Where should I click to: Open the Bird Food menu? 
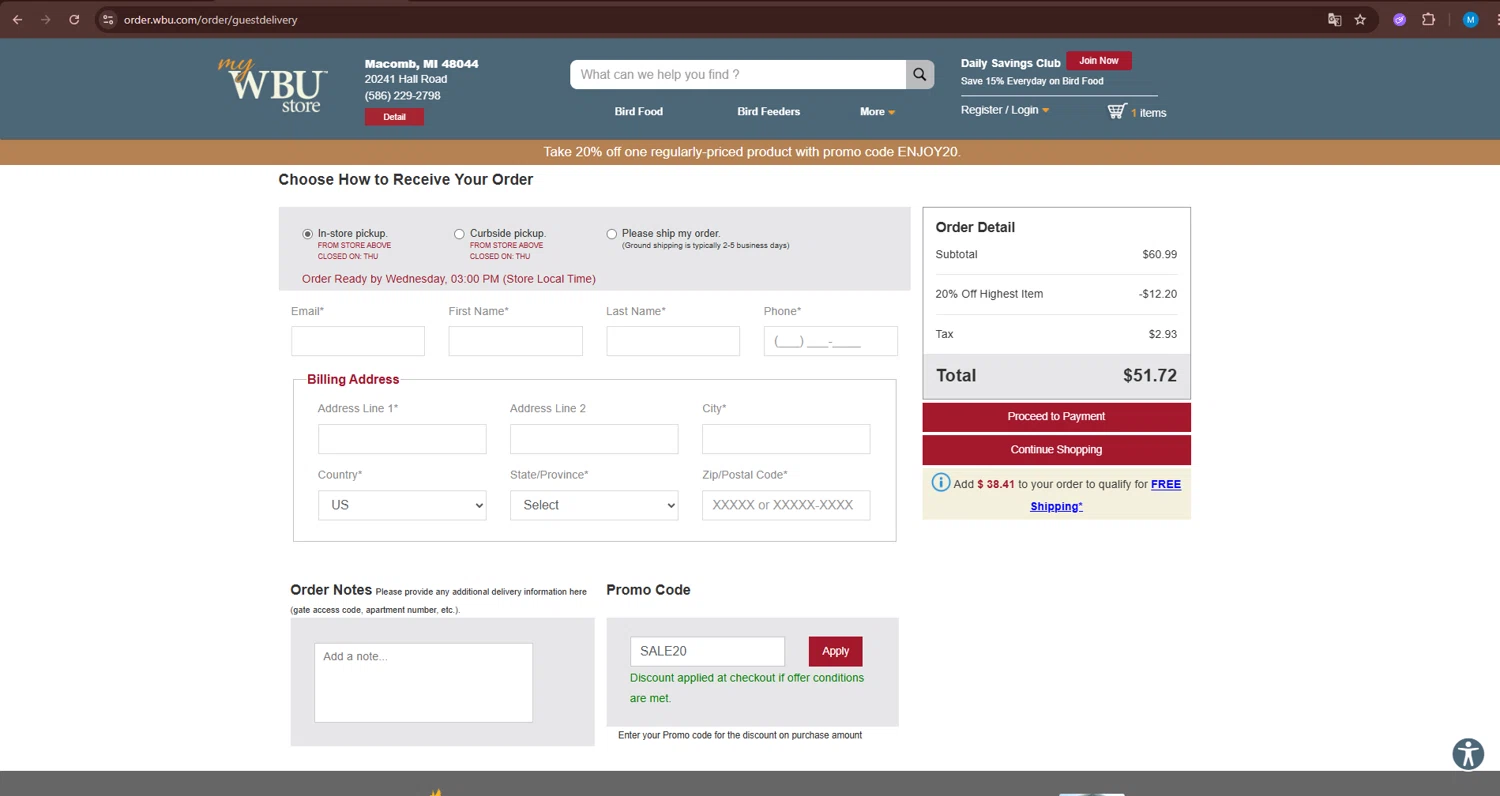click(x=639, y=112)
